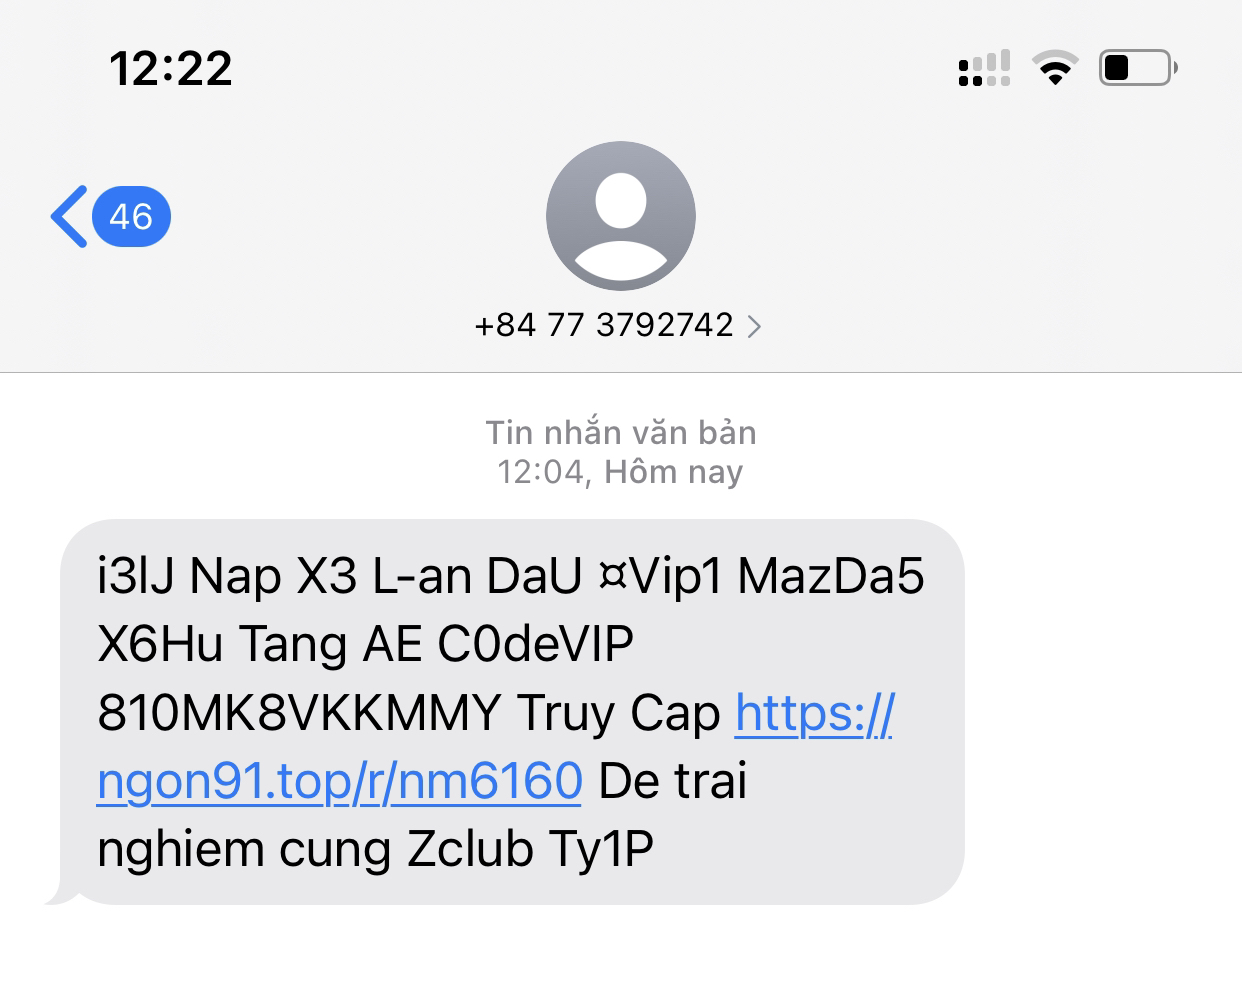The height and width of the screenshot is (991, 1242).
Task: Open the https:// link portion
Action: tap(814, 713)
